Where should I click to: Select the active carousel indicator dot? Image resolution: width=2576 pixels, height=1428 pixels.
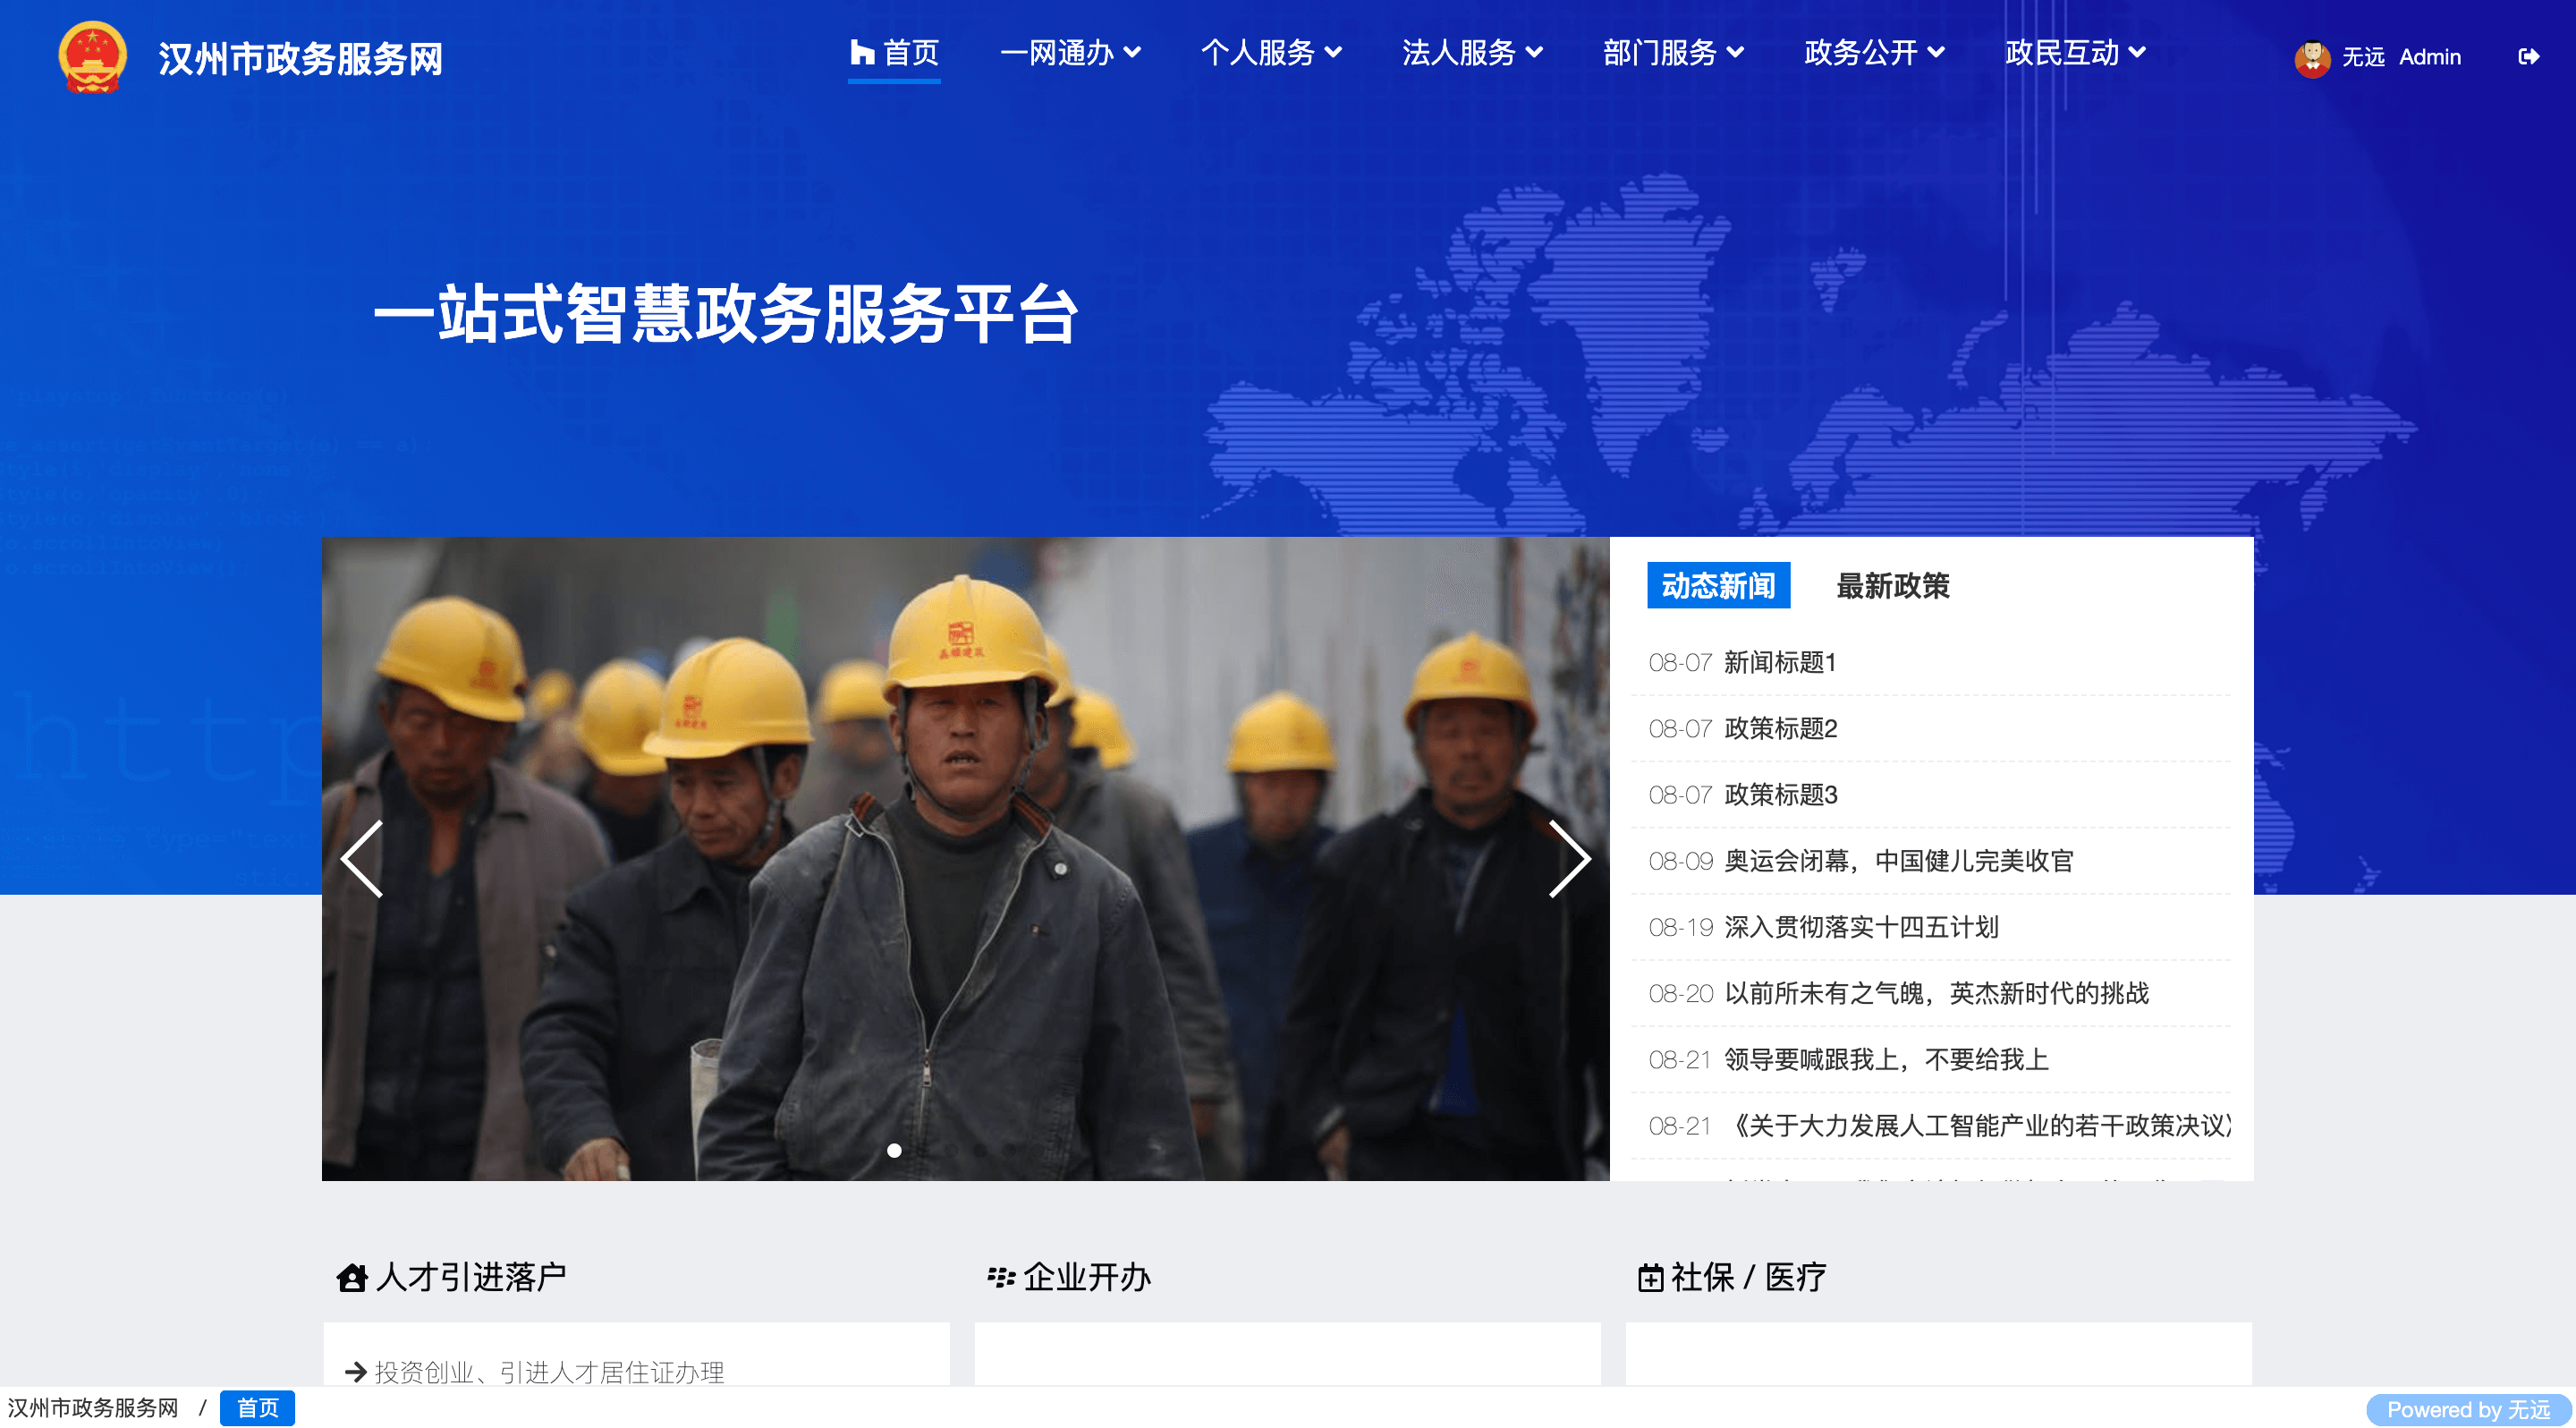pos(894,1150)
